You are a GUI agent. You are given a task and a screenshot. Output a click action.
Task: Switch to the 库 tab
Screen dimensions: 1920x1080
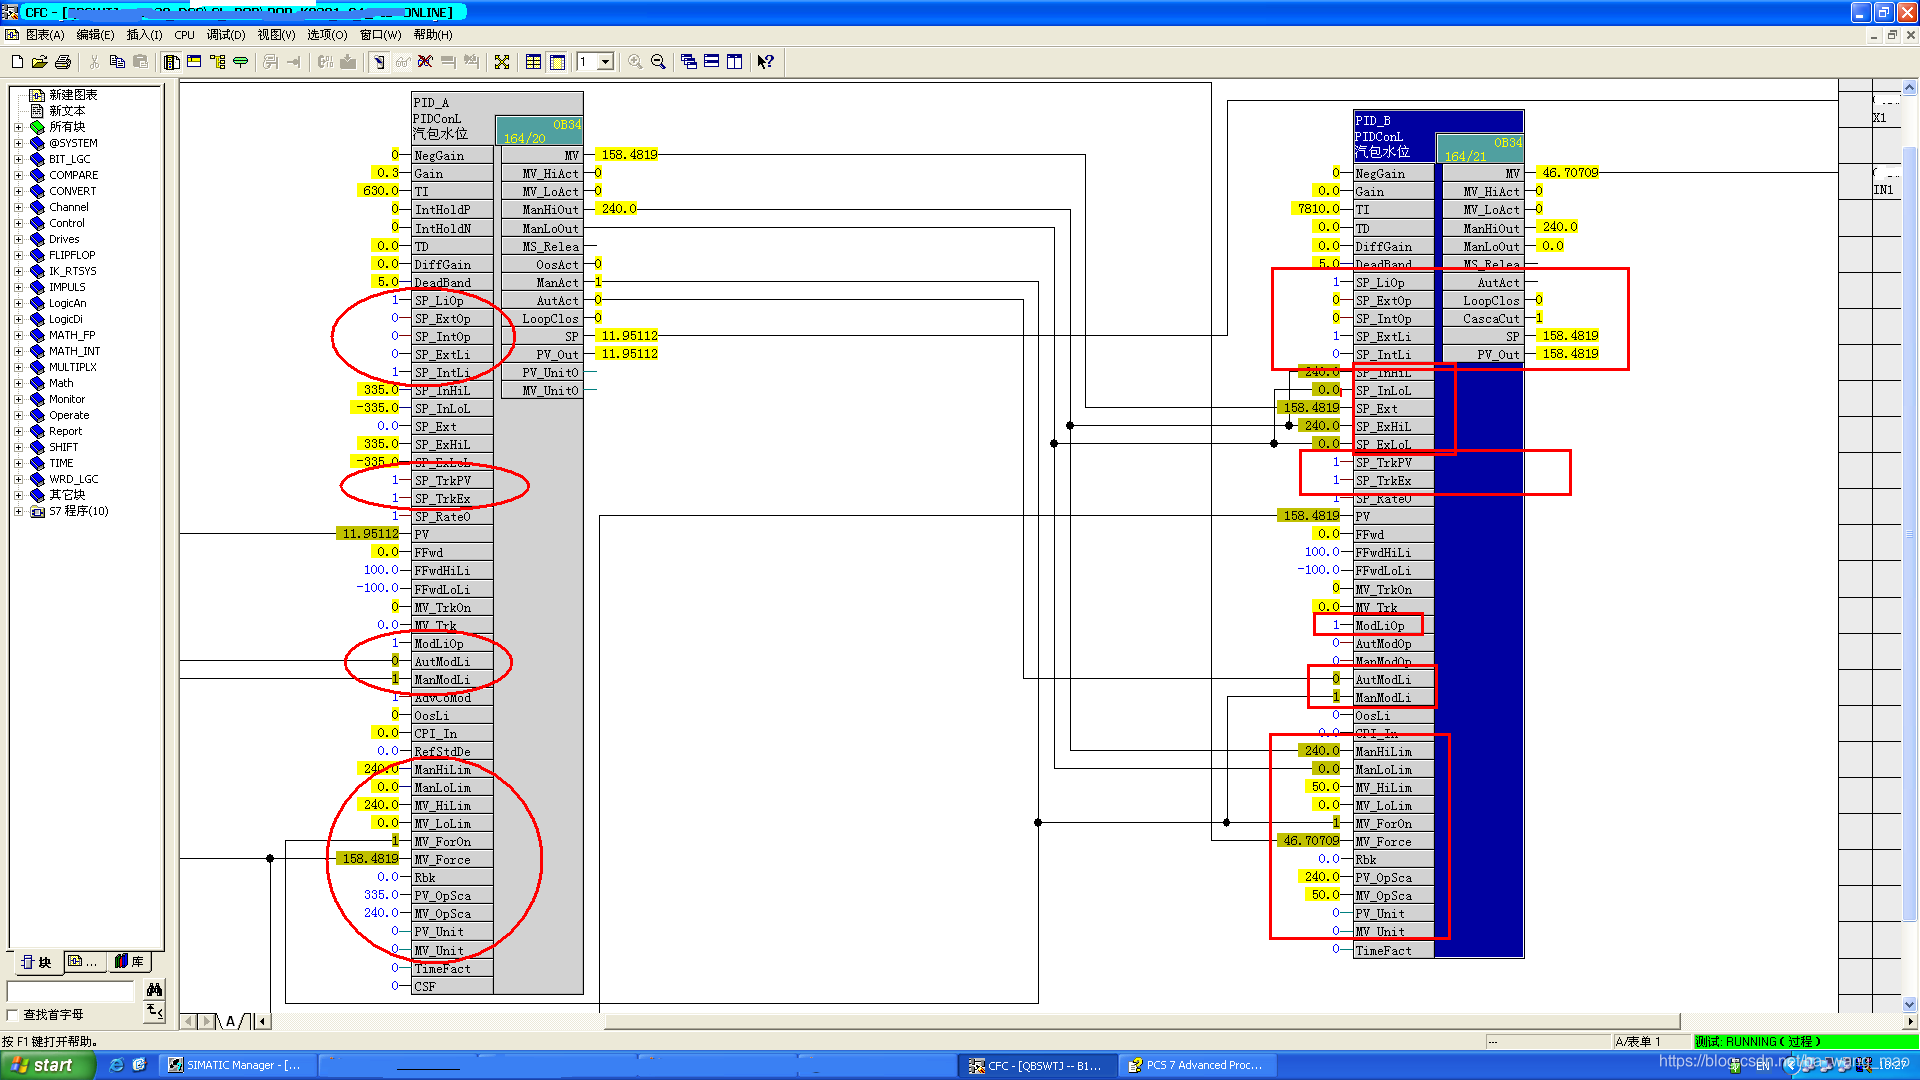130,962
